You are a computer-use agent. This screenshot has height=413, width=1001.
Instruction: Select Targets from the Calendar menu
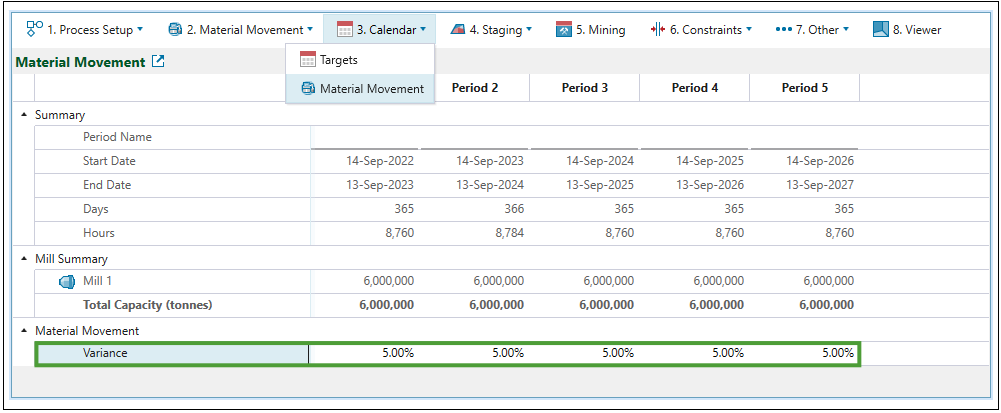coord(338,60)
